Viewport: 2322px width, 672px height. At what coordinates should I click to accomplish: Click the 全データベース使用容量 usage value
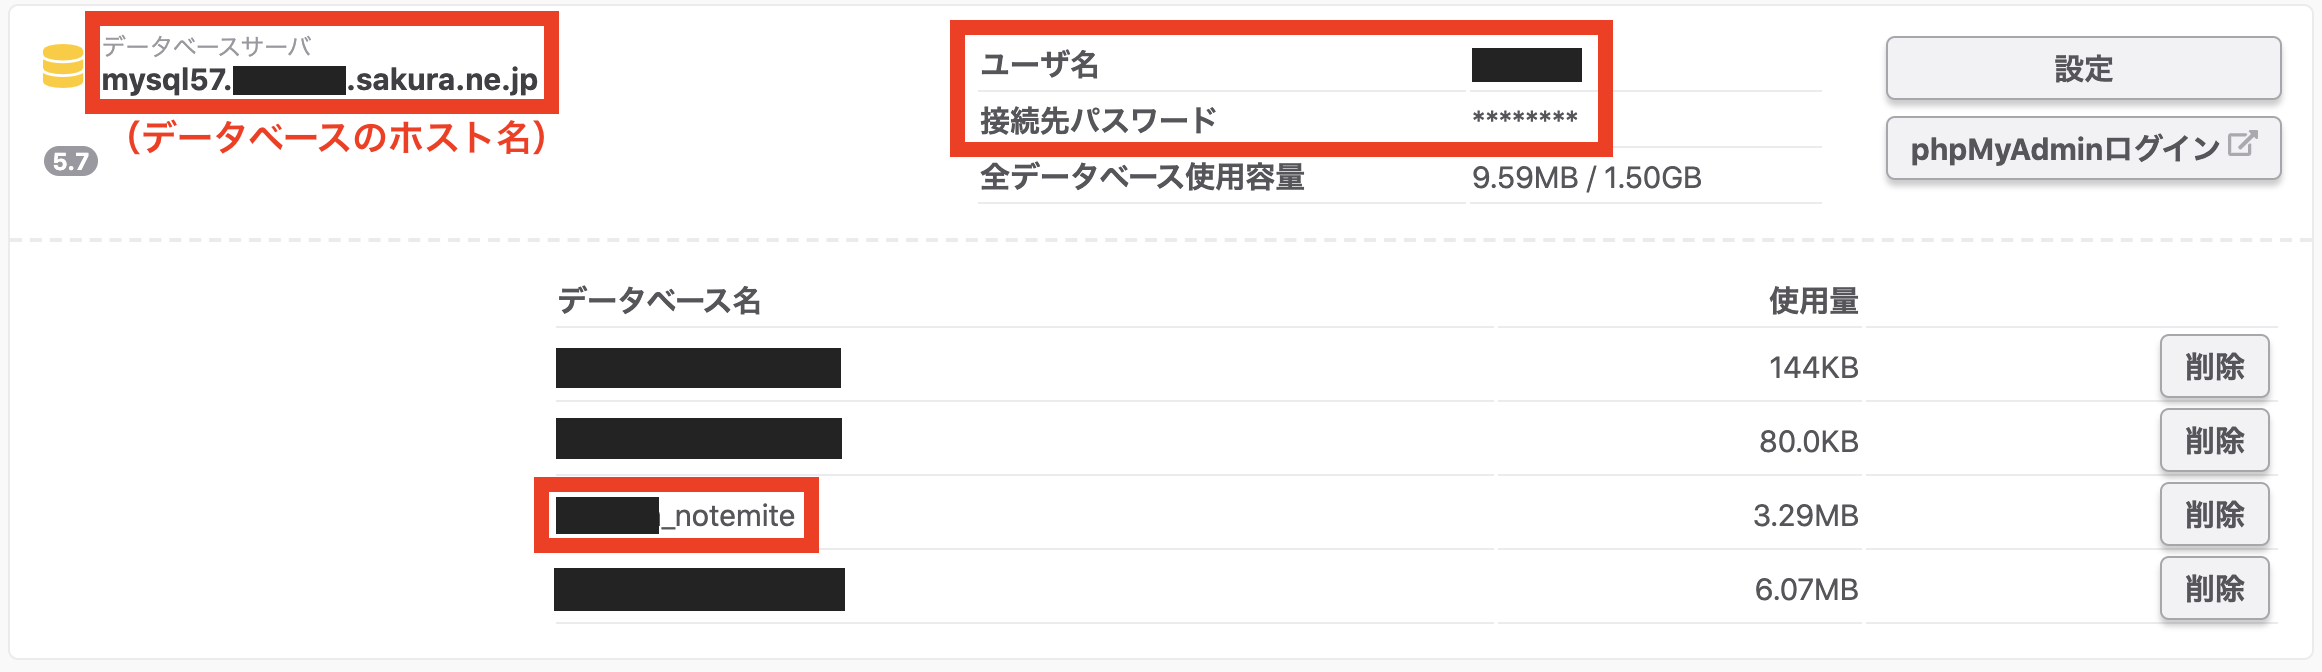point(1587,177)
